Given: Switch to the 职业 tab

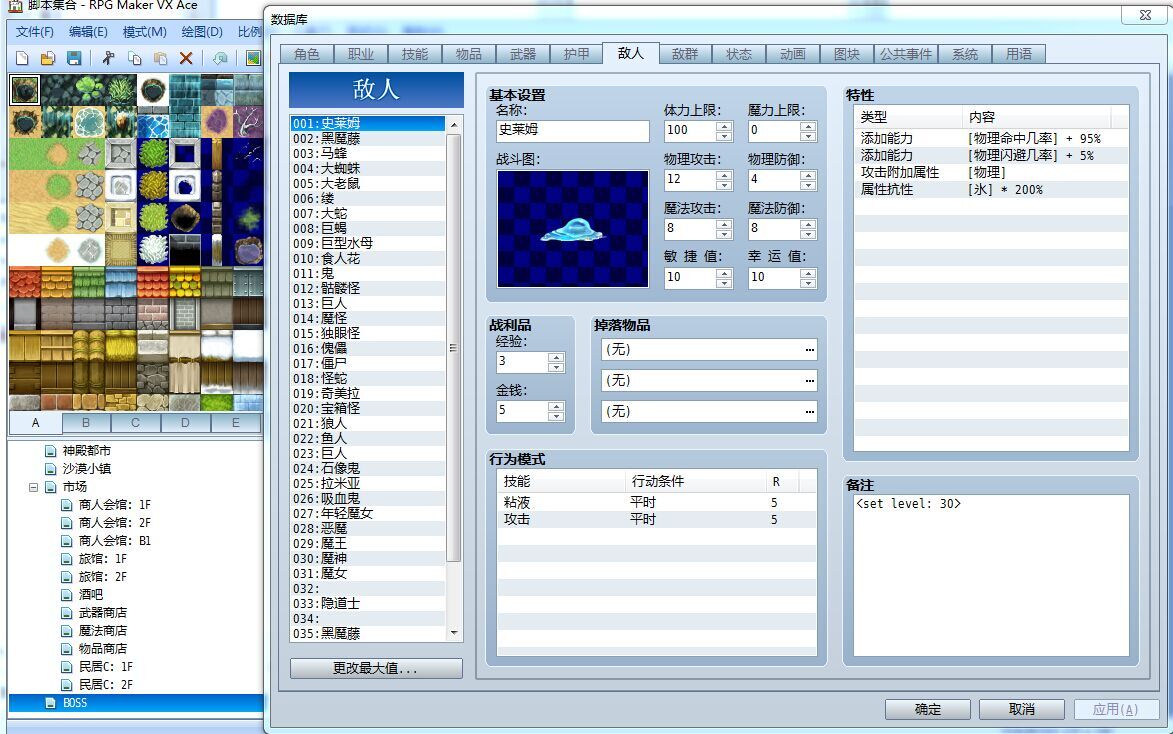Looking at the screenshot, I should 361,54.
